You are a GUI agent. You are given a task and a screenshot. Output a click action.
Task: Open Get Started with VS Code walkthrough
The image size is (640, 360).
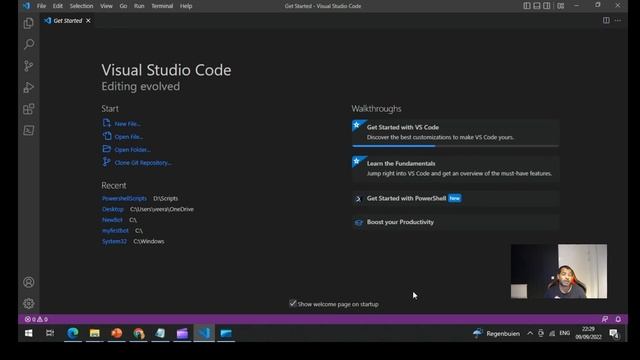point(455,132)
